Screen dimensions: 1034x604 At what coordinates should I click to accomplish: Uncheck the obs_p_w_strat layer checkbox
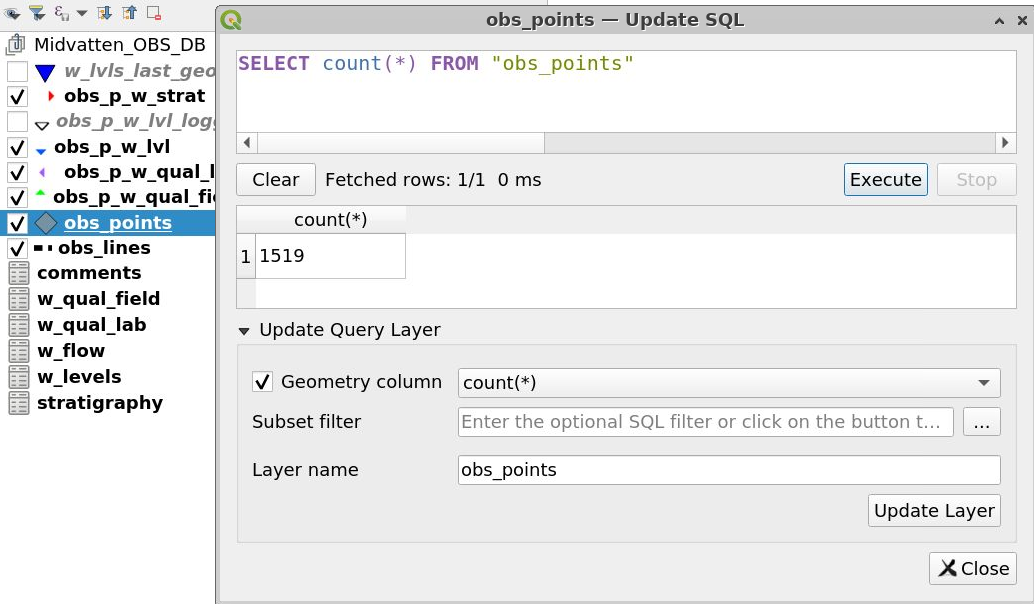pyautogui.click(x=16, y=97)
